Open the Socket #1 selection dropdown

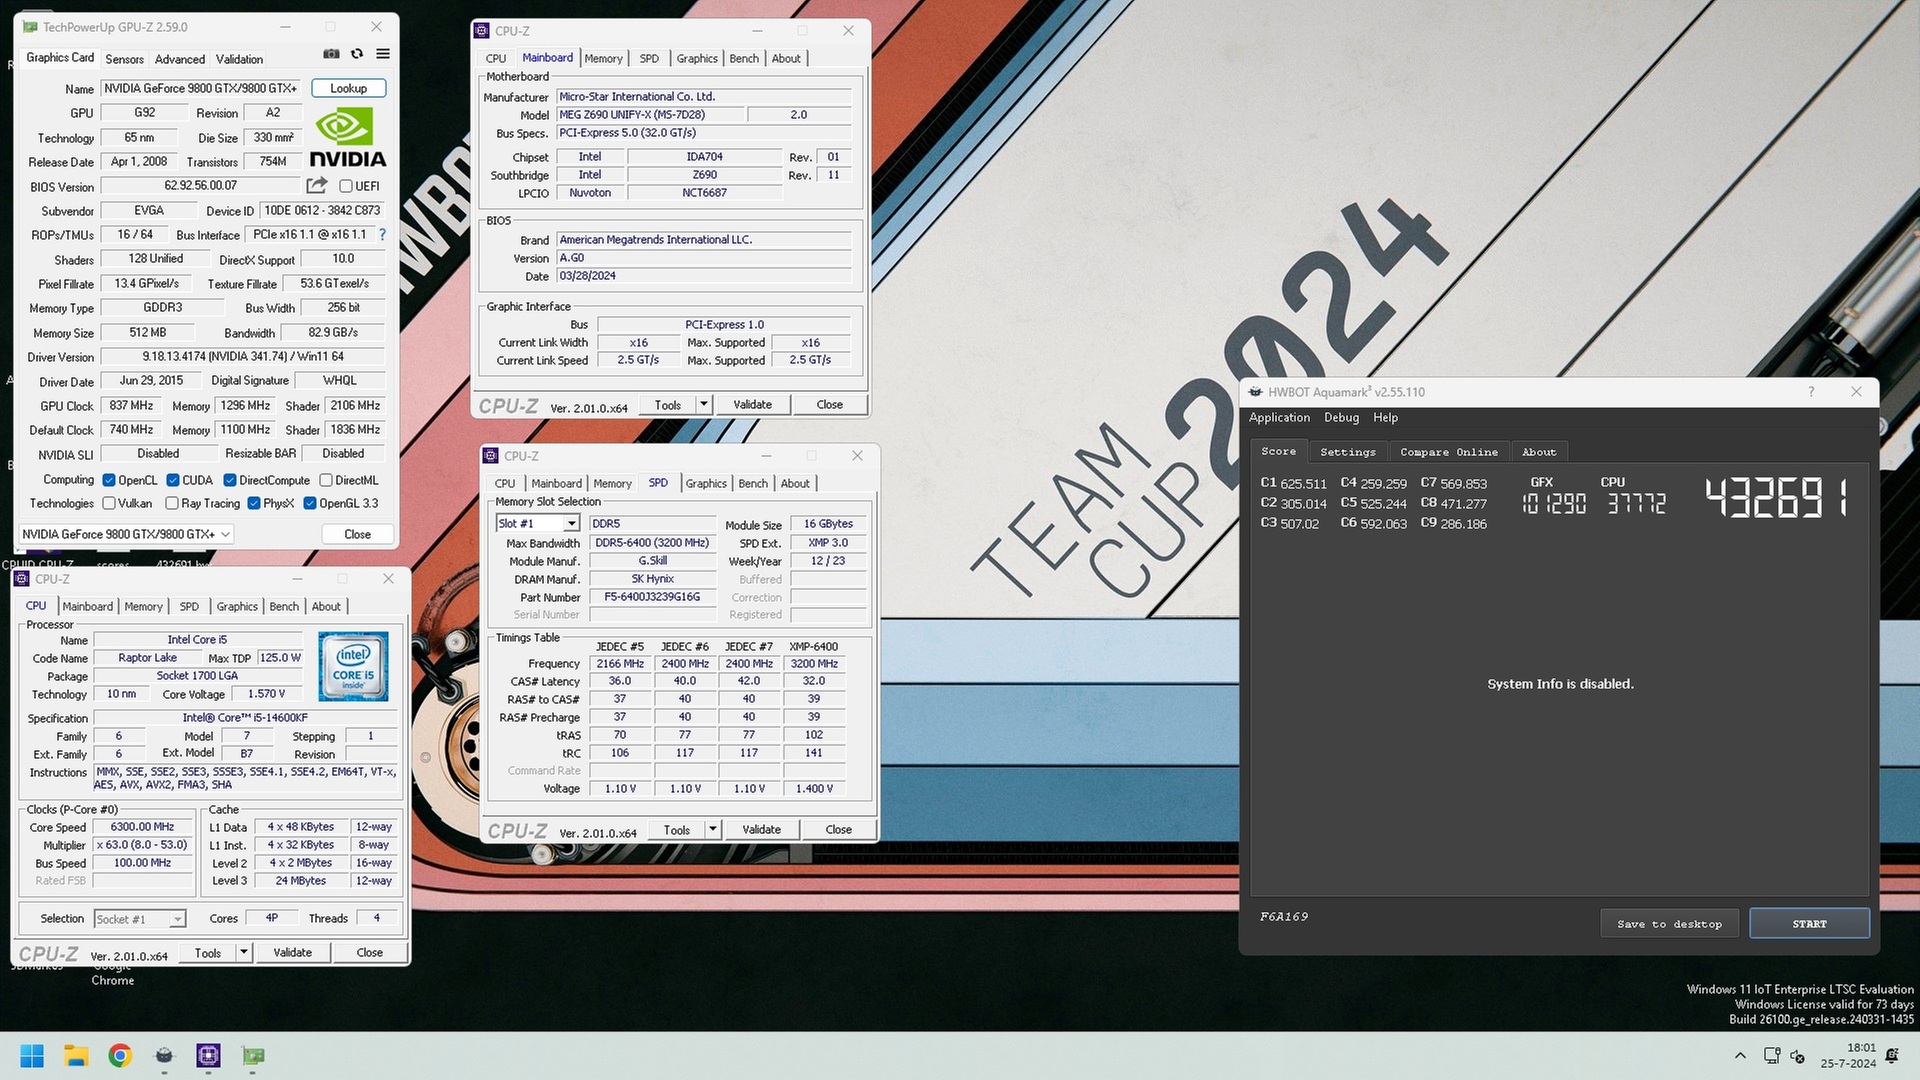pyautogui.click(x=139, y=919)
